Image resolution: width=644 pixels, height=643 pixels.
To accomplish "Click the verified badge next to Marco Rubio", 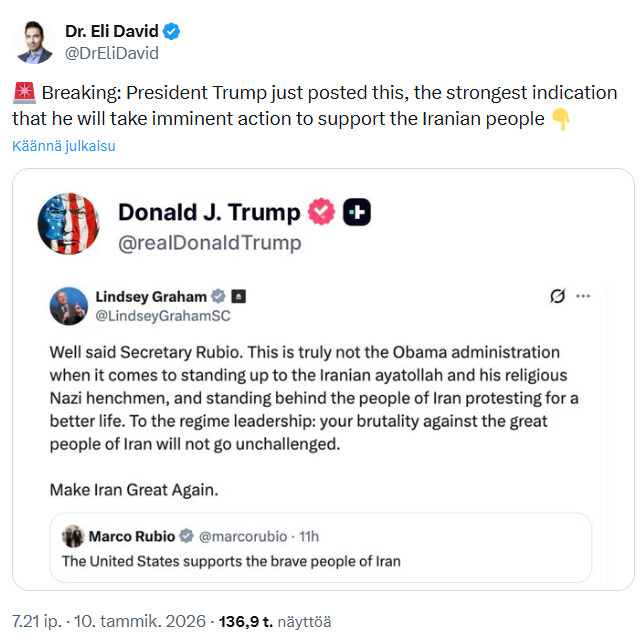I will point(187,535).
